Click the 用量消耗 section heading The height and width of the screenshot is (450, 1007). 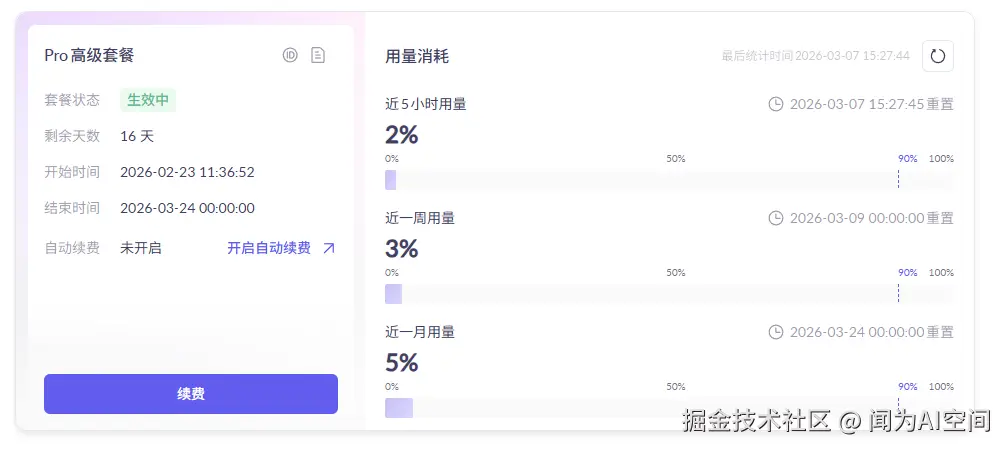click(417, 56)
